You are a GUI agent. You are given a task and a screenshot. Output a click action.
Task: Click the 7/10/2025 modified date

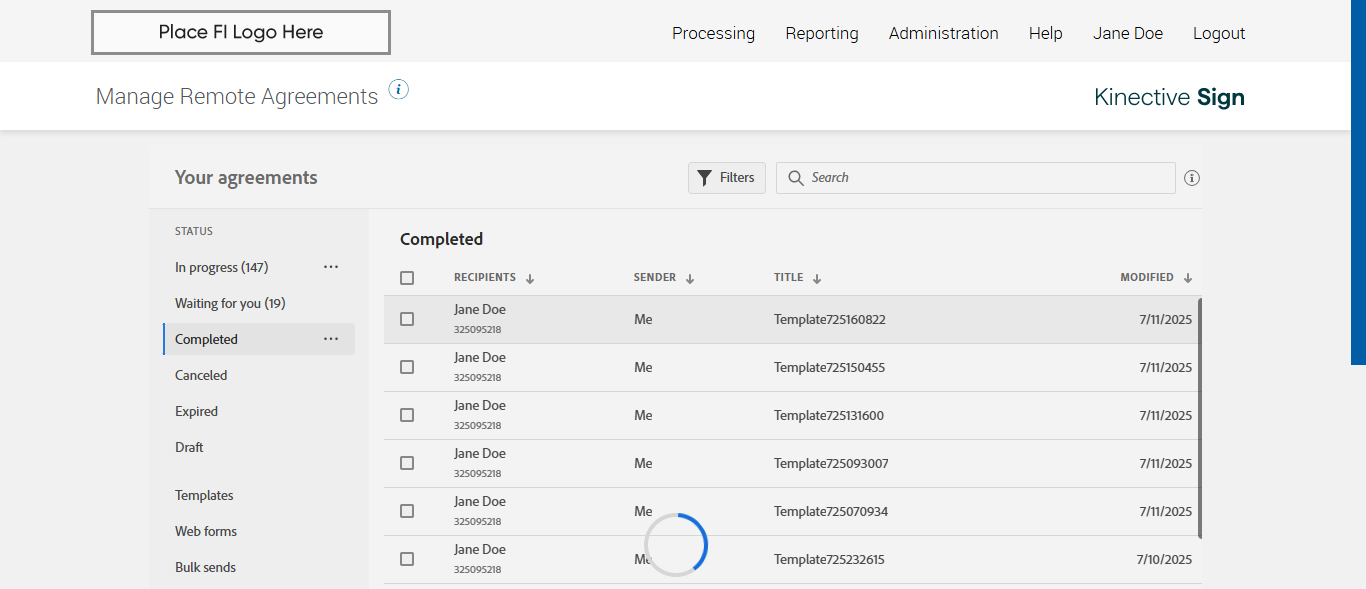(x=1164, y=560)
